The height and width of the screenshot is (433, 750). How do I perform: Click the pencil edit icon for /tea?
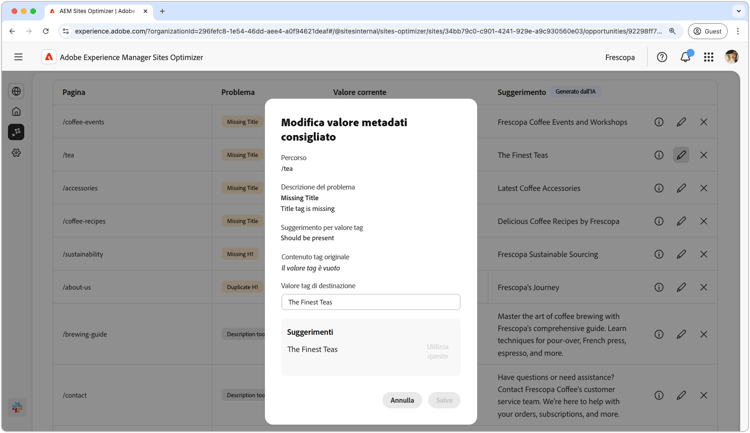point(681,155)
